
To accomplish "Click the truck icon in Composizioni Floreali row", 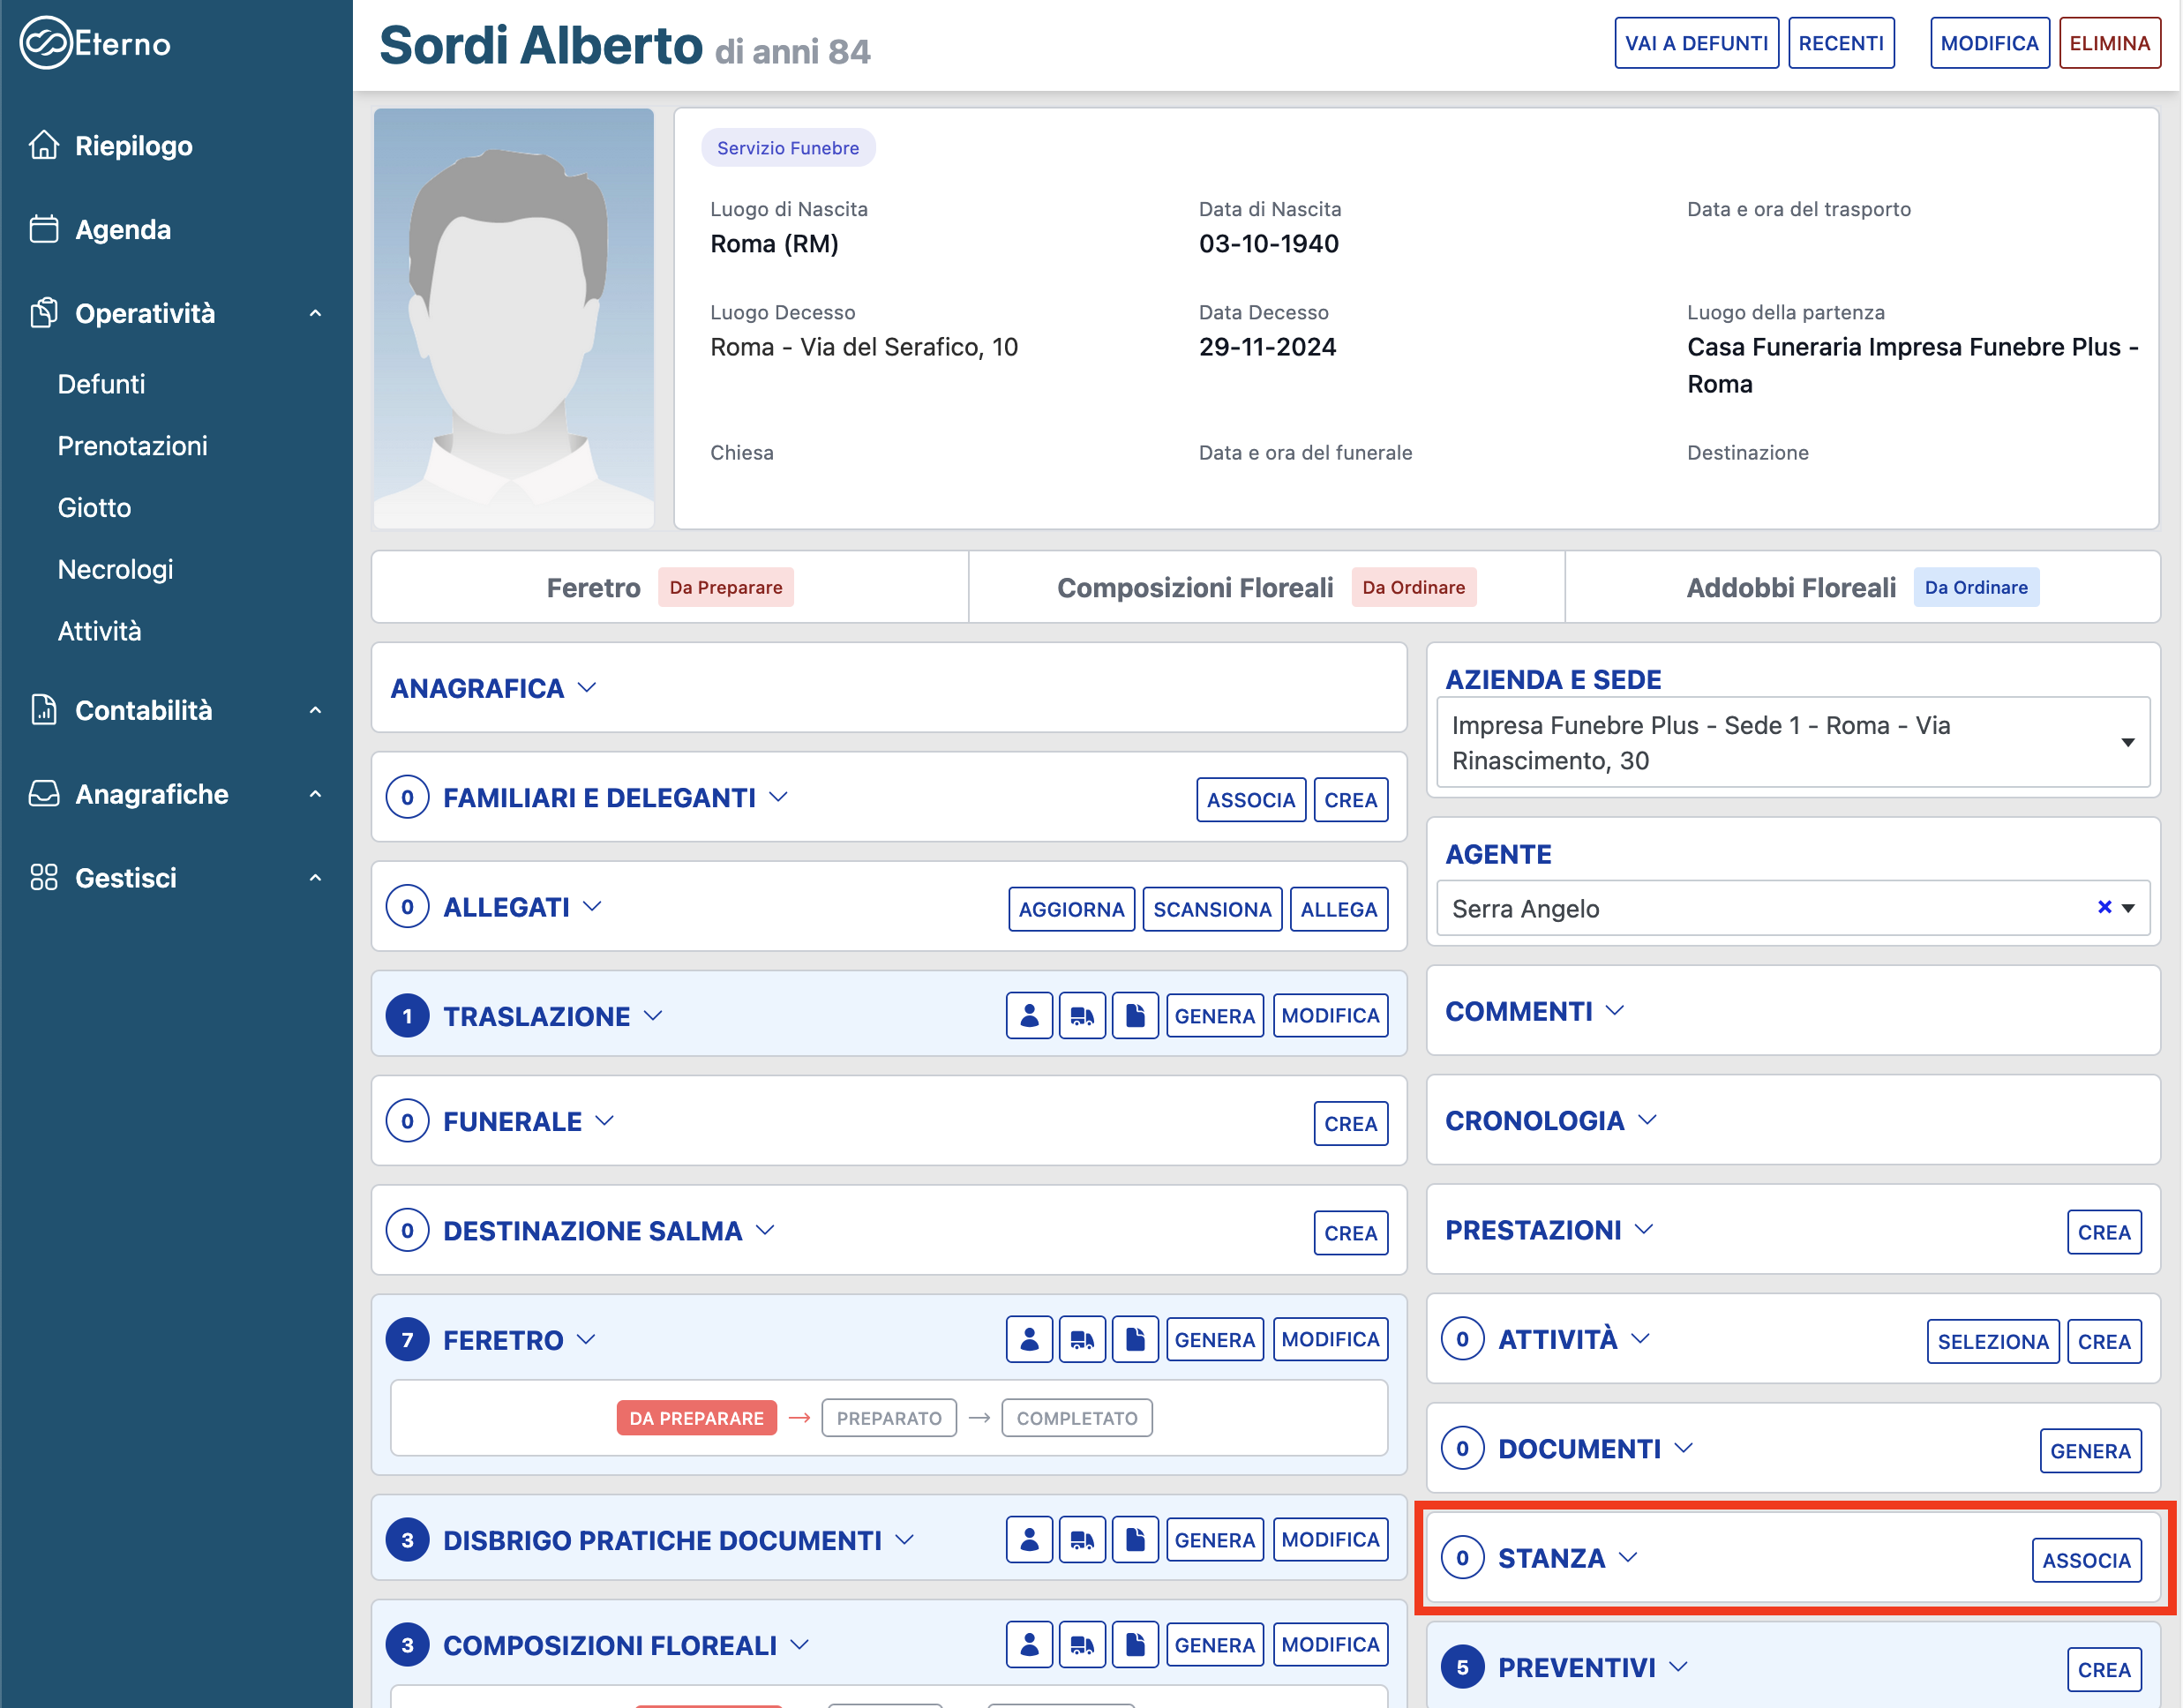I will pos(1082,1645).
